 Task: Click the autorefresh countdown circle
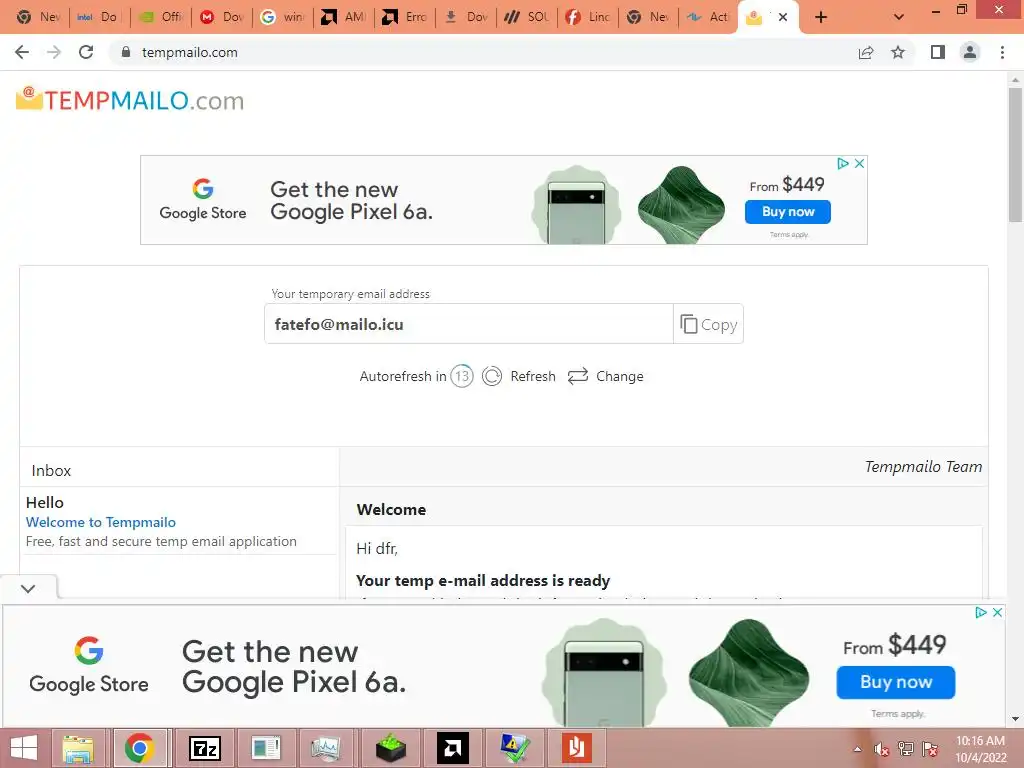point(462,376)
